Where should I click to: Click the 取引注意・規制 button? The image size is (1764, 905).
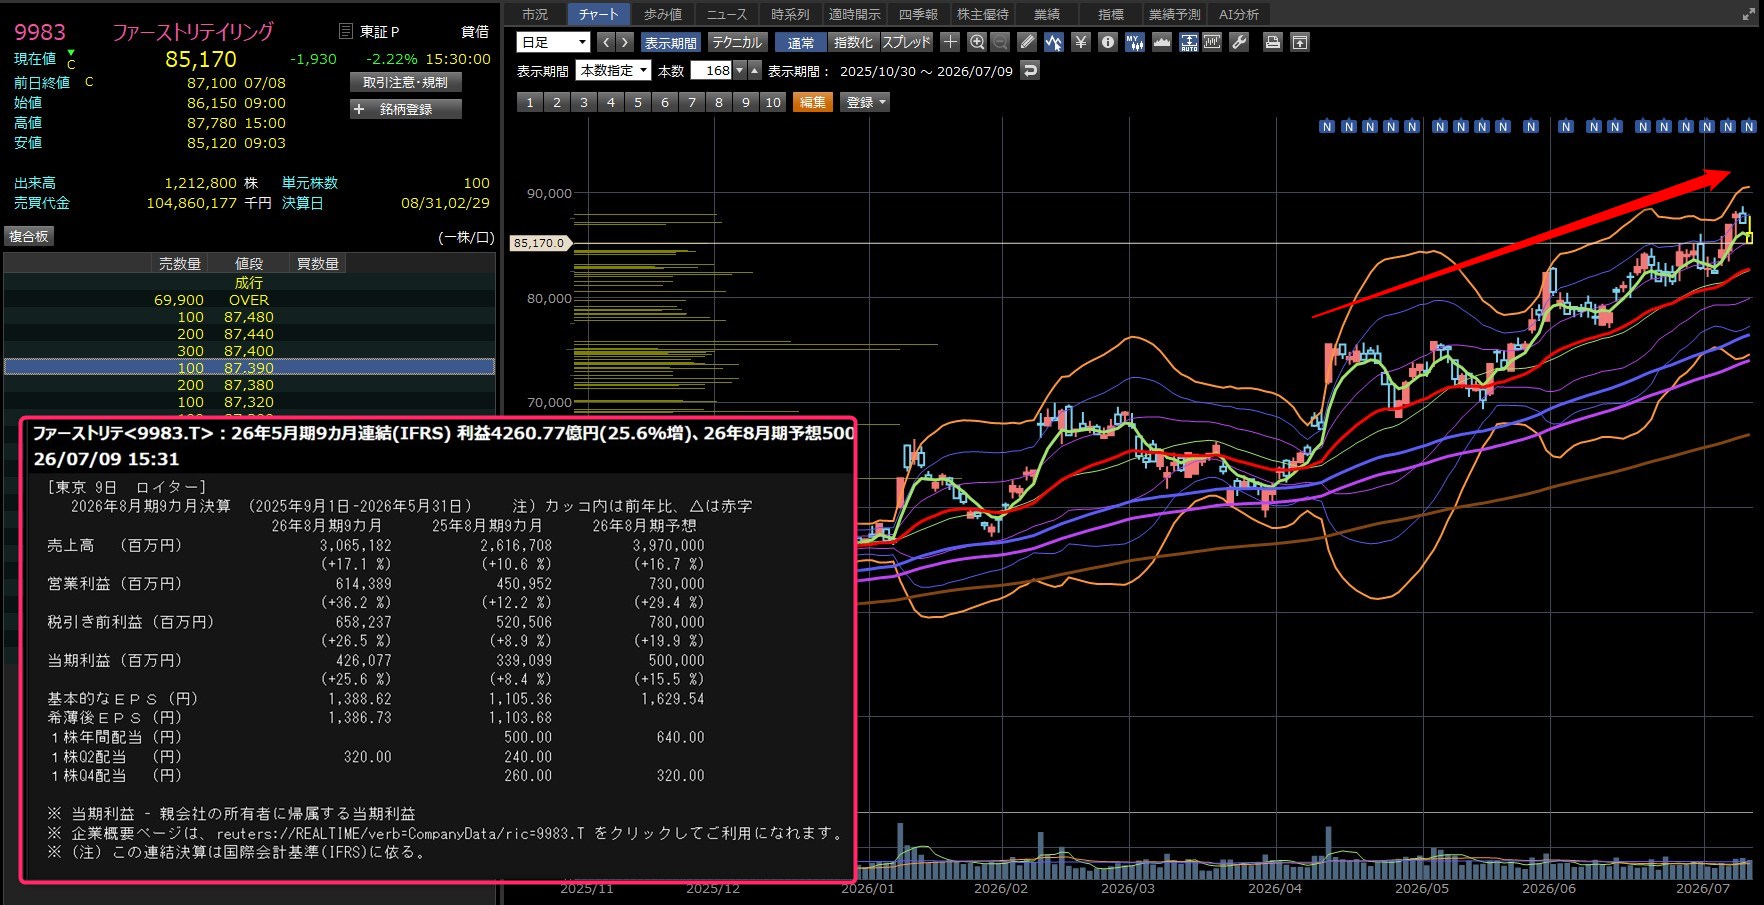tap(406, 82)
